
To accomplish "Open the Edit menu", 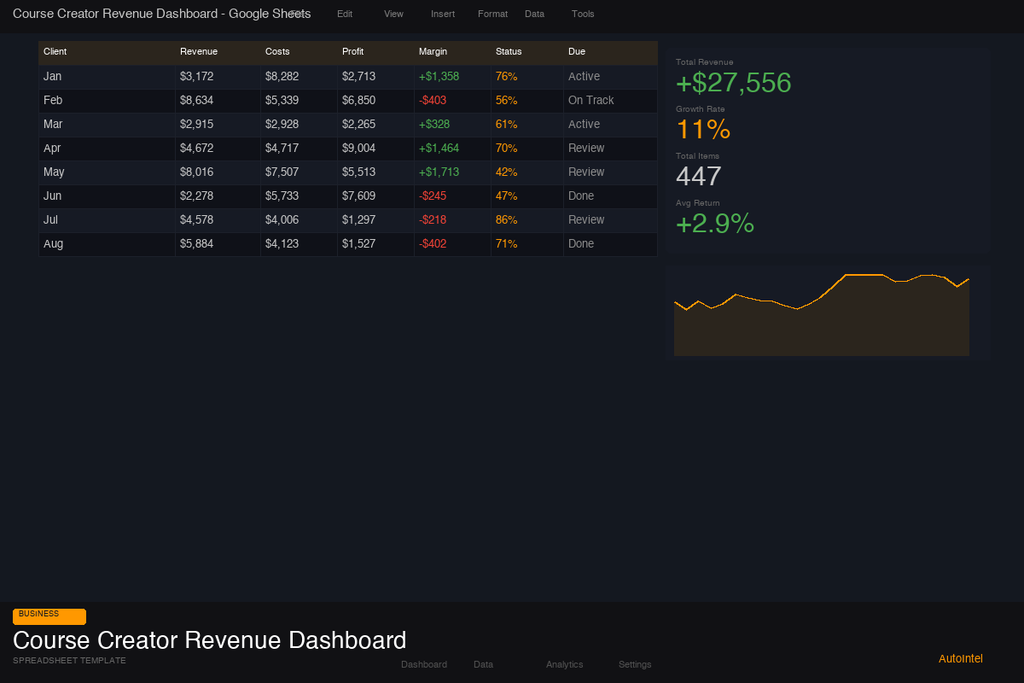I will pyautogui.click(x=344, y=14).
